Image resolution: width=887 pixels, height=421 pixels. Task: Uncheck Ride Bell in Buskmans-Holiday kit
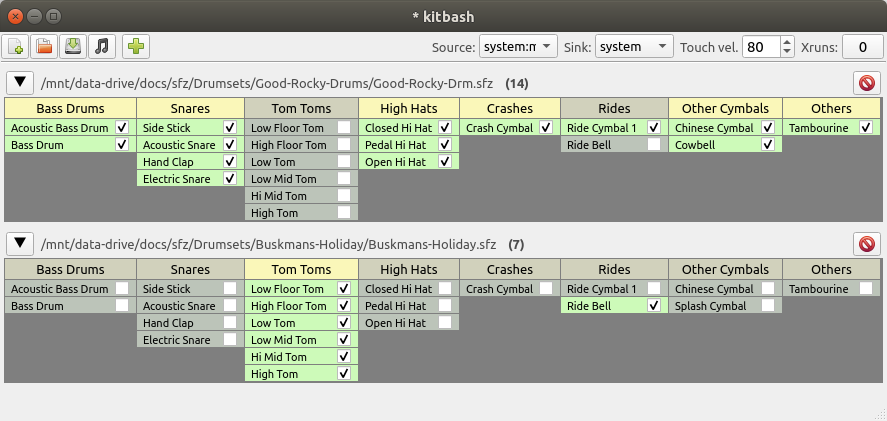click(x=654, y=306)
